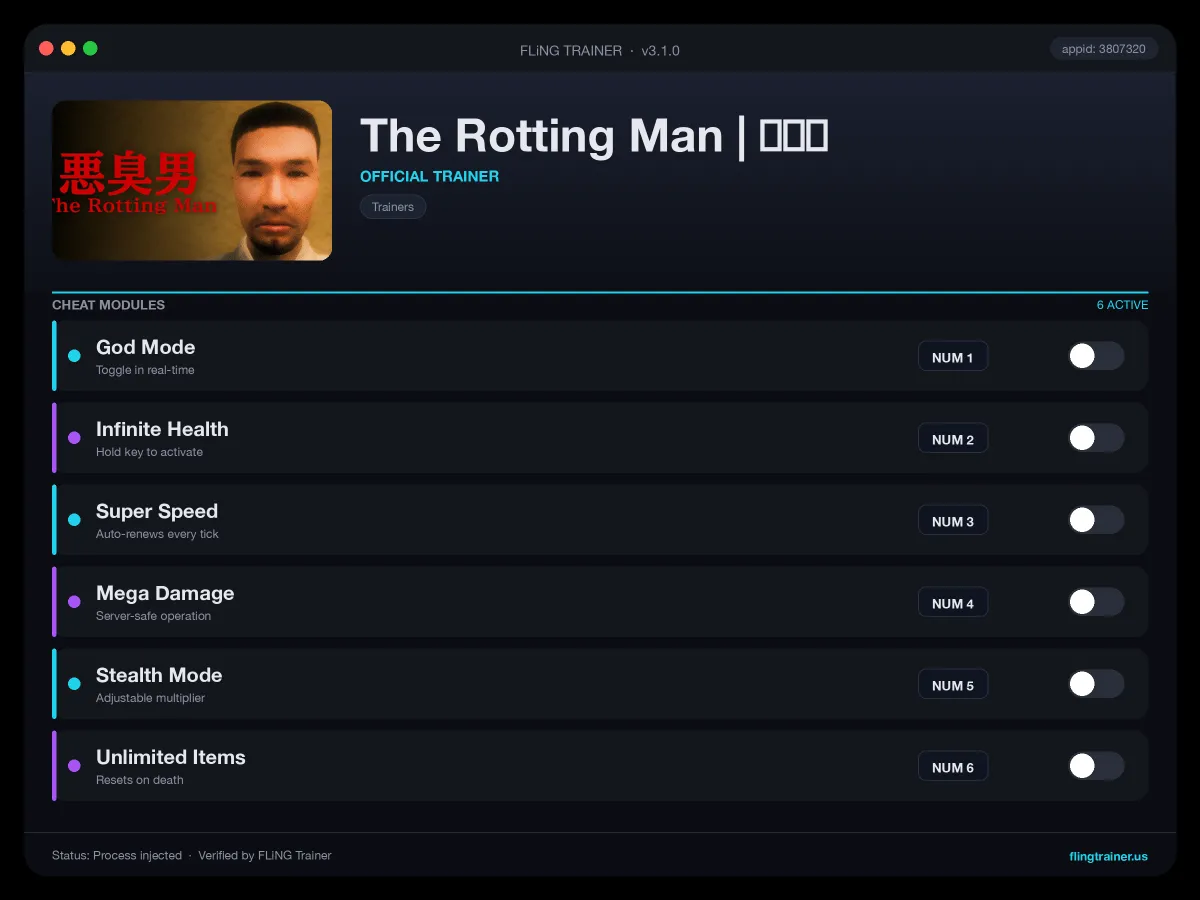The height and width of the screenshot is (900, 1200).
Task: Enable Unlimited Items toggle
Action: [x=1096, y=766]
